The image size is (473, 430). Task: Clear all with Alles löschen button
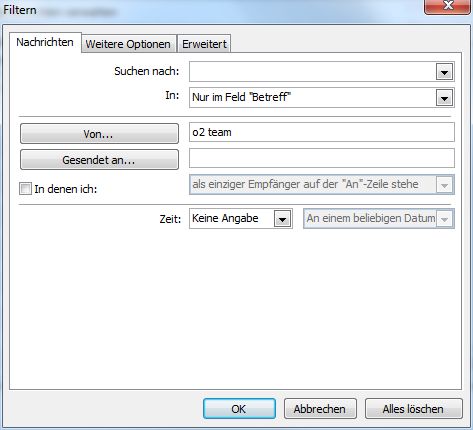pyautogui.click(x=413, y=409)
